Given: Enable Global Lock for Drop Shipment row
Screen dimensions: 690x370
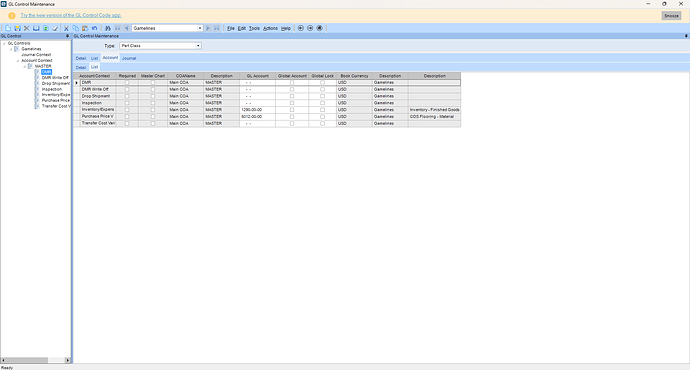Looking at the screenshot, I should [323, 96].
